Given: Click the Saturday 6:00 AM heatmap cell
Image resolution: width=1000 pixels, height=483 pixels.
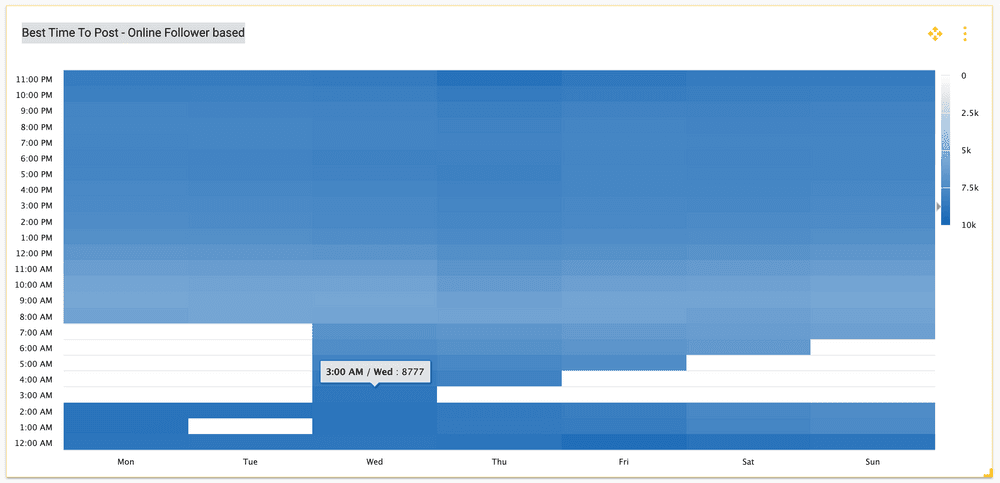Looking at the screenshot, I should coord(748,347).
